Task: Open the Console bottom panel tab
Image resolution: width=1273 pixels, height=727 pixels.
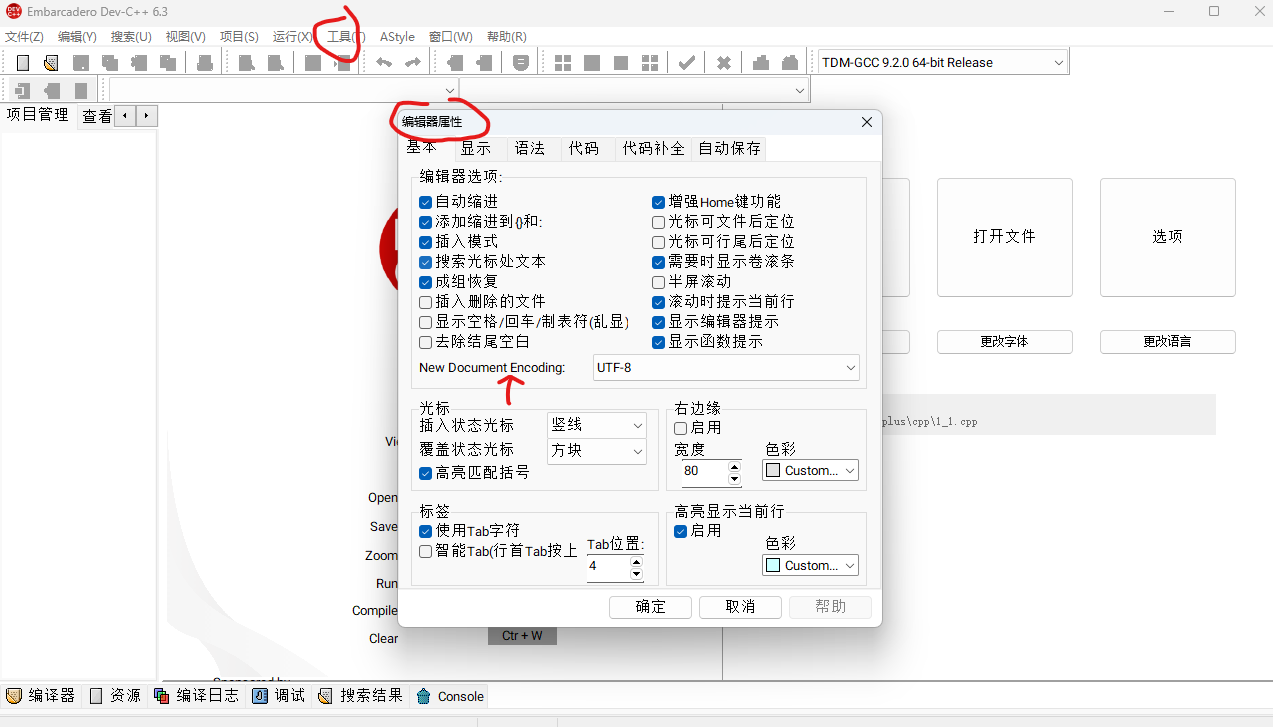Action: click(450, 696)
